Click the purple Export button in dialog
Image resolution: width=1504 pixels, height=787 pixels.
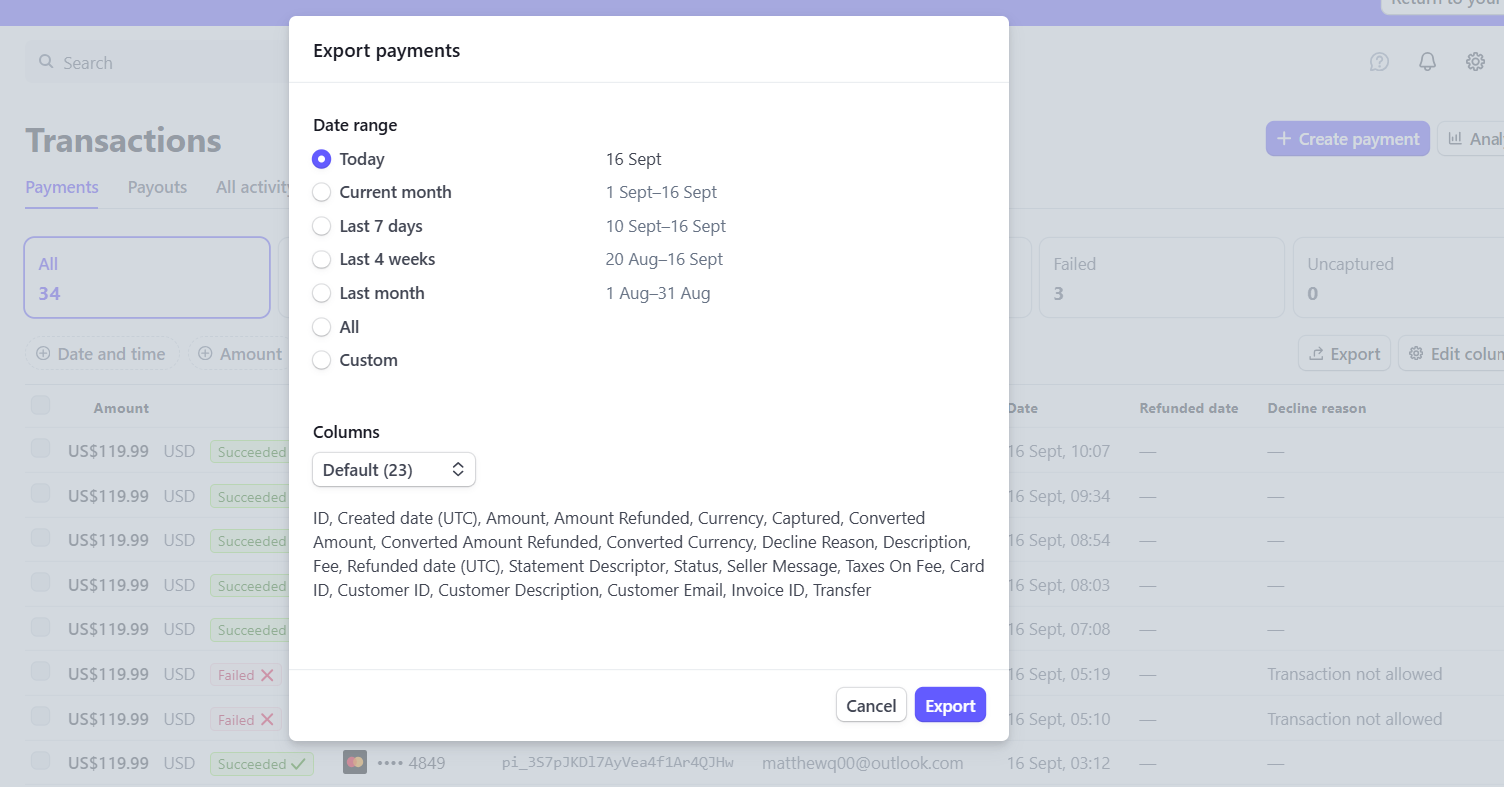pyautogui.click(x=950, y=705)
